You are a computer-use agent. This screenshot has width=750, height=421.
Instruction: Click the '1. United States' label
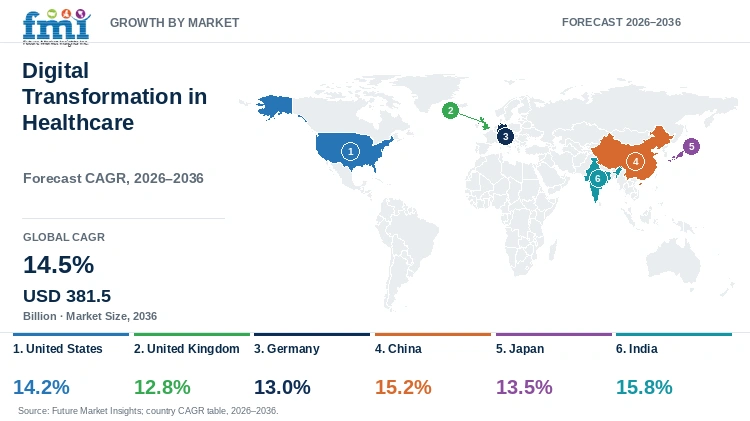58,349
